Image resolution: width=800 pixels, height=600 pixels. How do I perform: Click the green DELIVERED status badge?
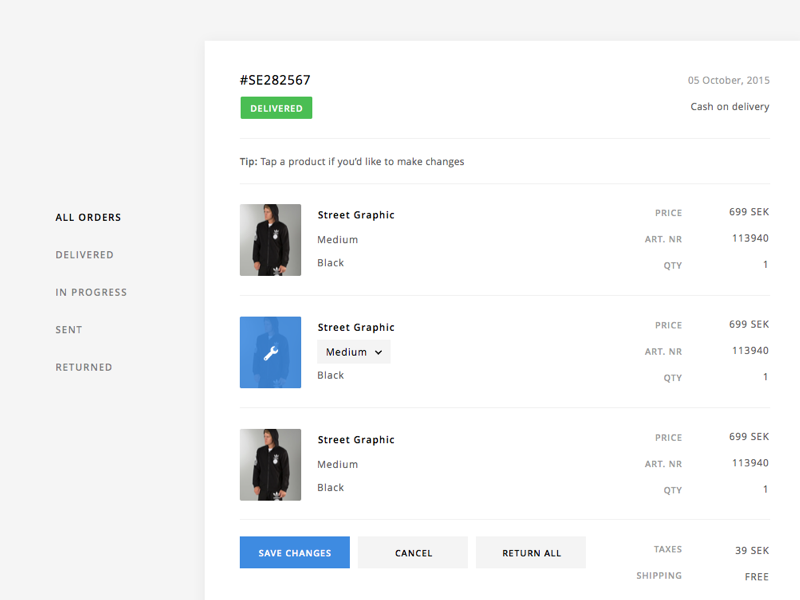click(x=276, y=107)
